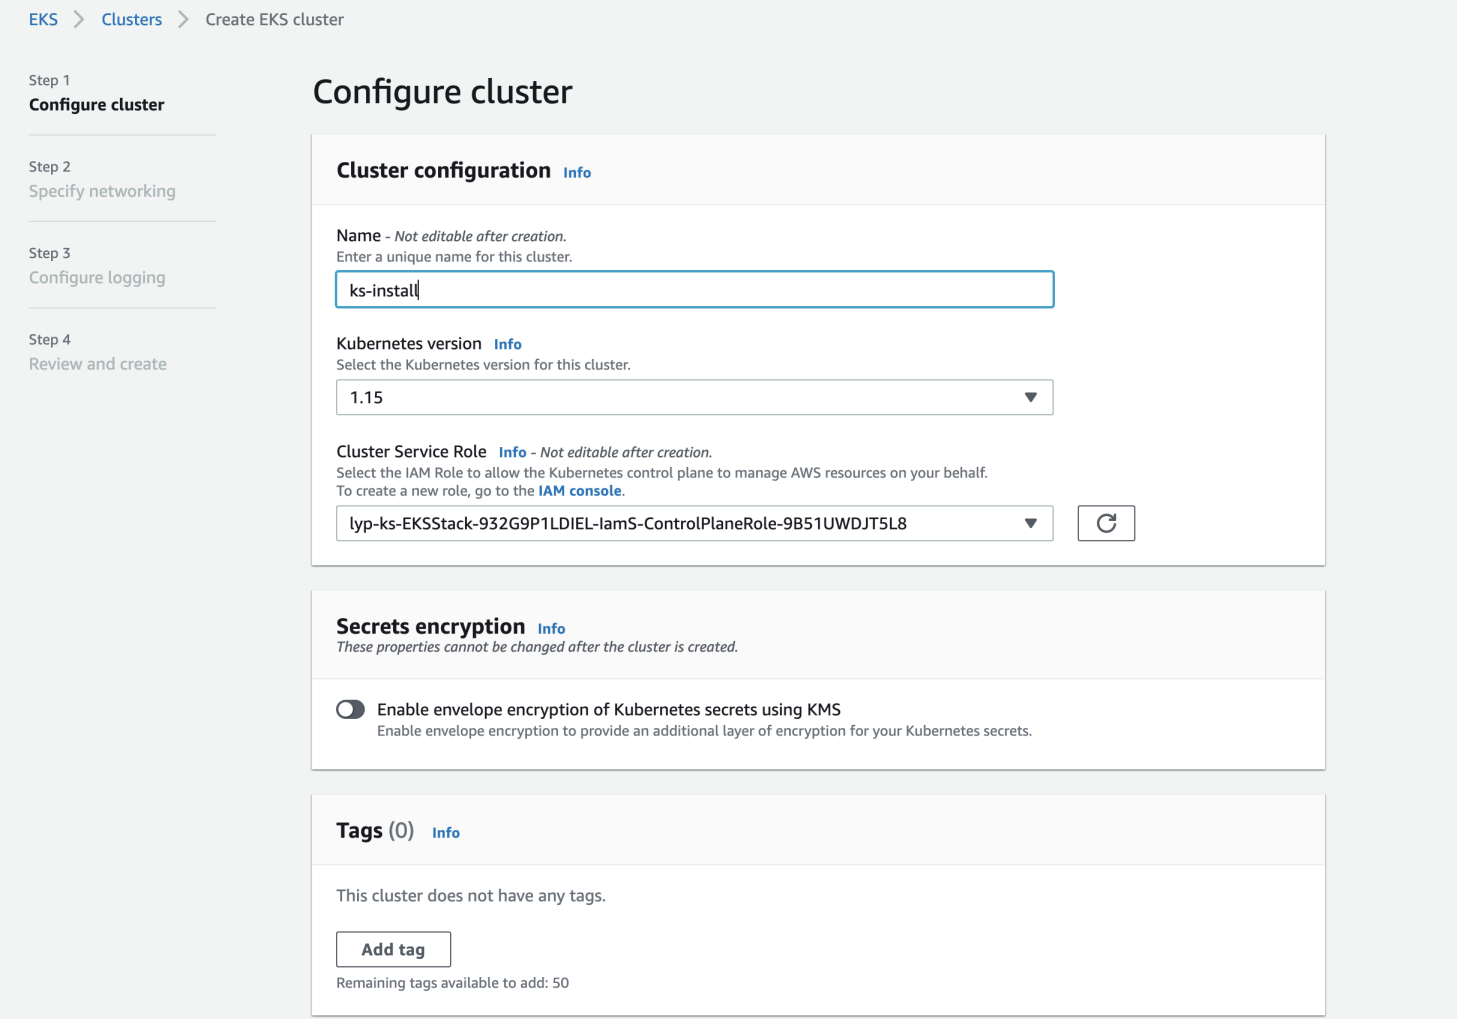
Task: Click Info next to Cluster configuration
Action: 576,172
